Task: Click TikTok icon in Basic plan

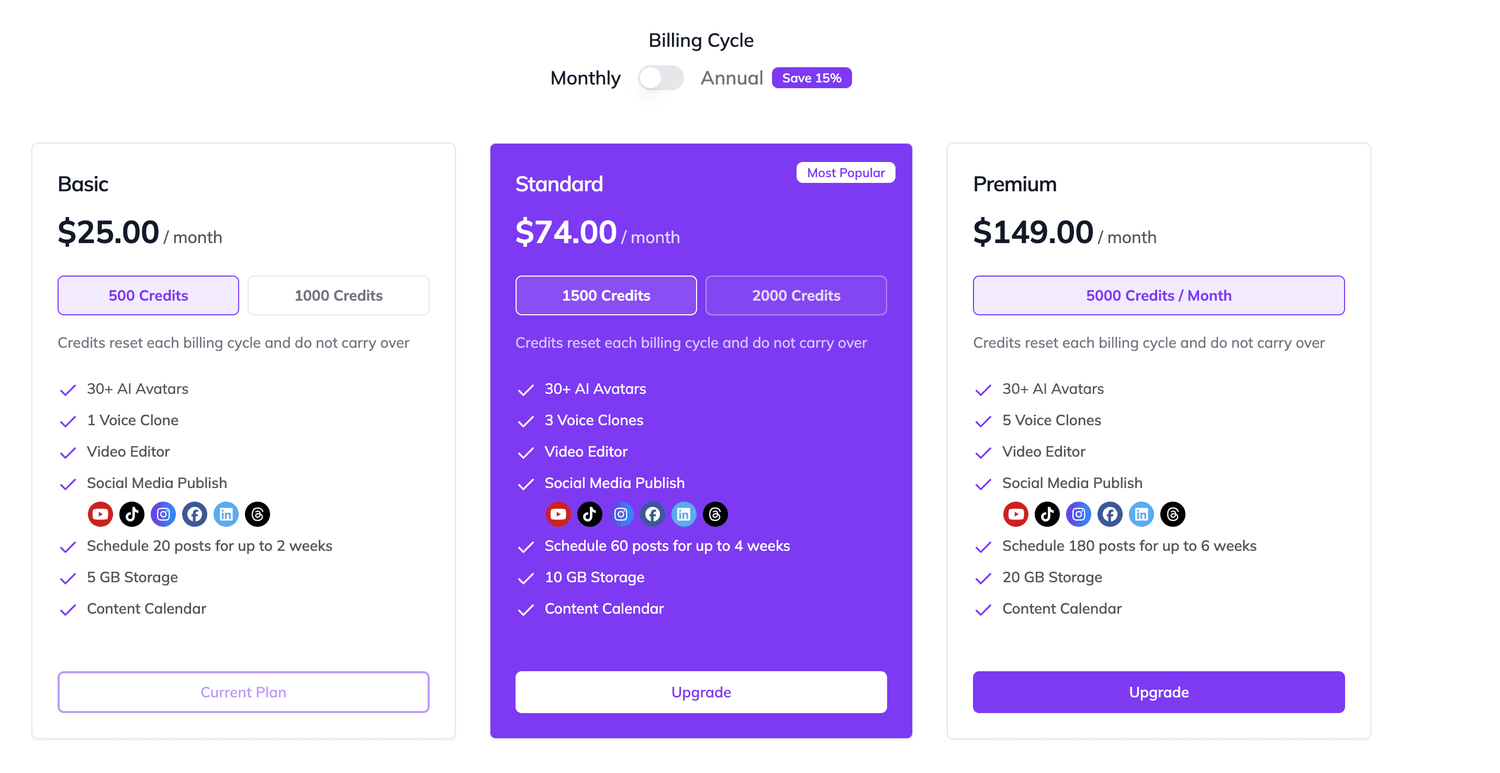Action: [x=132, y=514]
